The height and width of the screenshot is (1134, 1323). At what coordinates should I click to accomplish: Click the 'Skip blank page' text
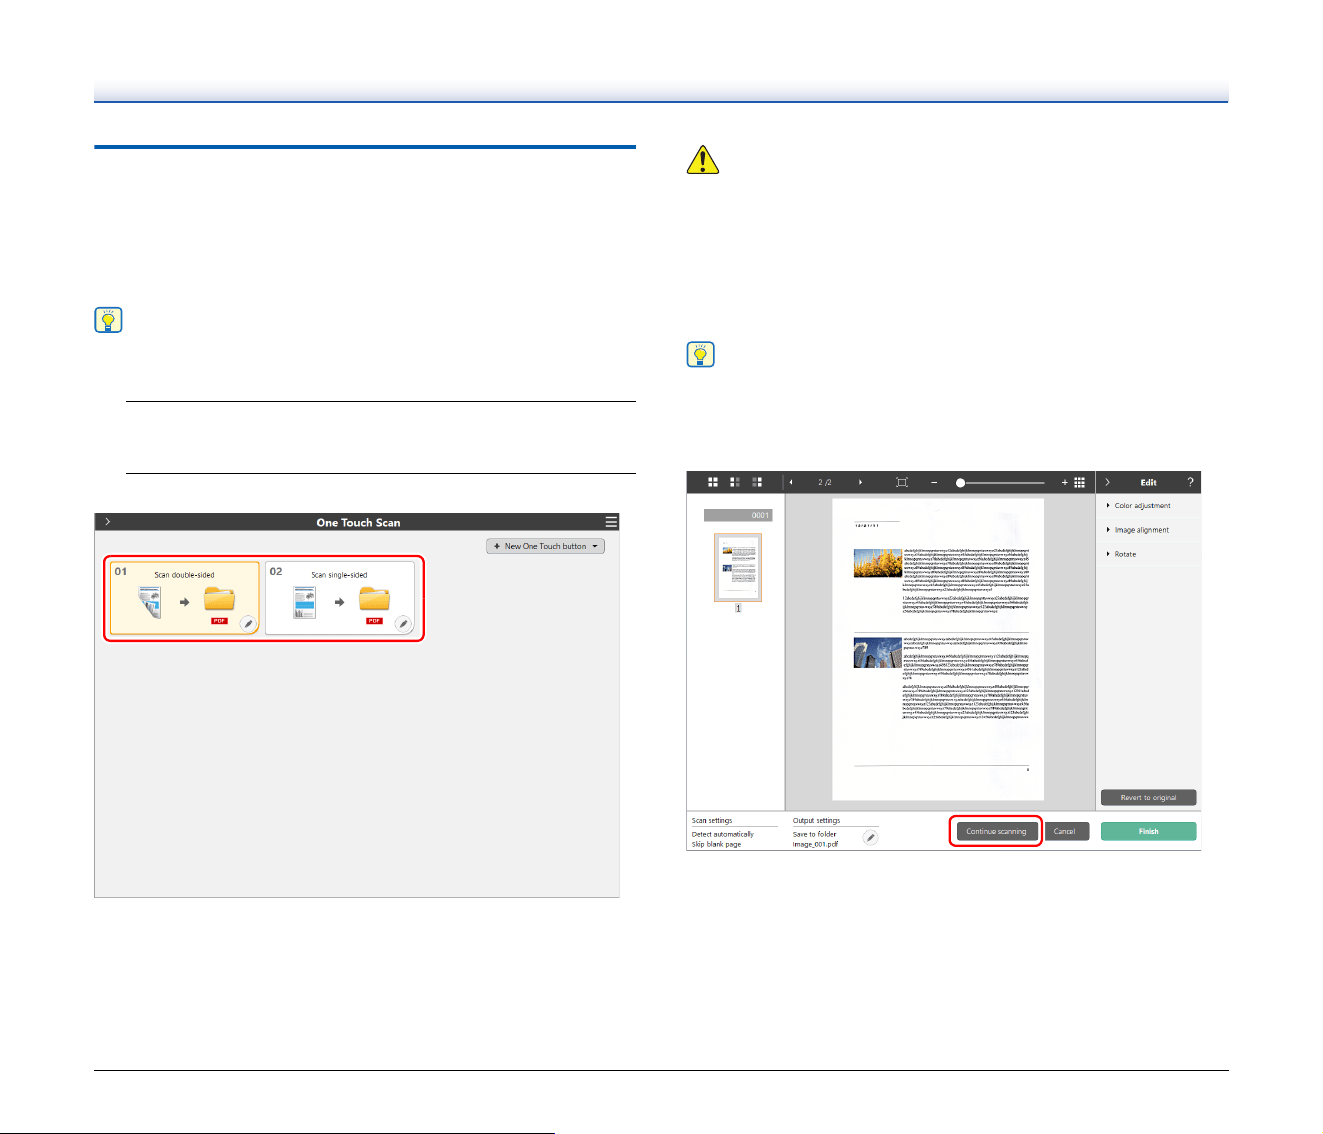tap(717, 844)
